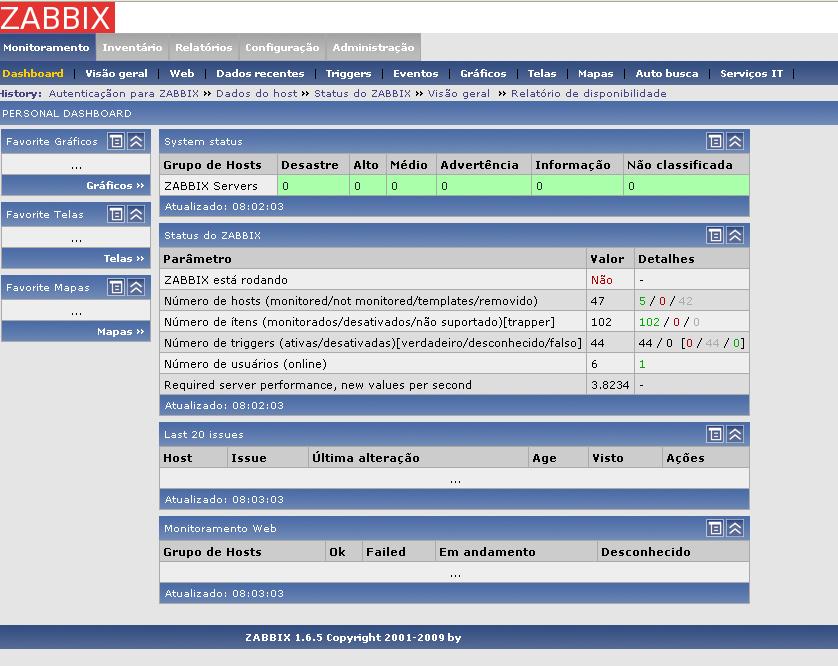Go to the Configuração tab
Image resolution: width=838 pixels, height=666 pixels.
point(282,48)
